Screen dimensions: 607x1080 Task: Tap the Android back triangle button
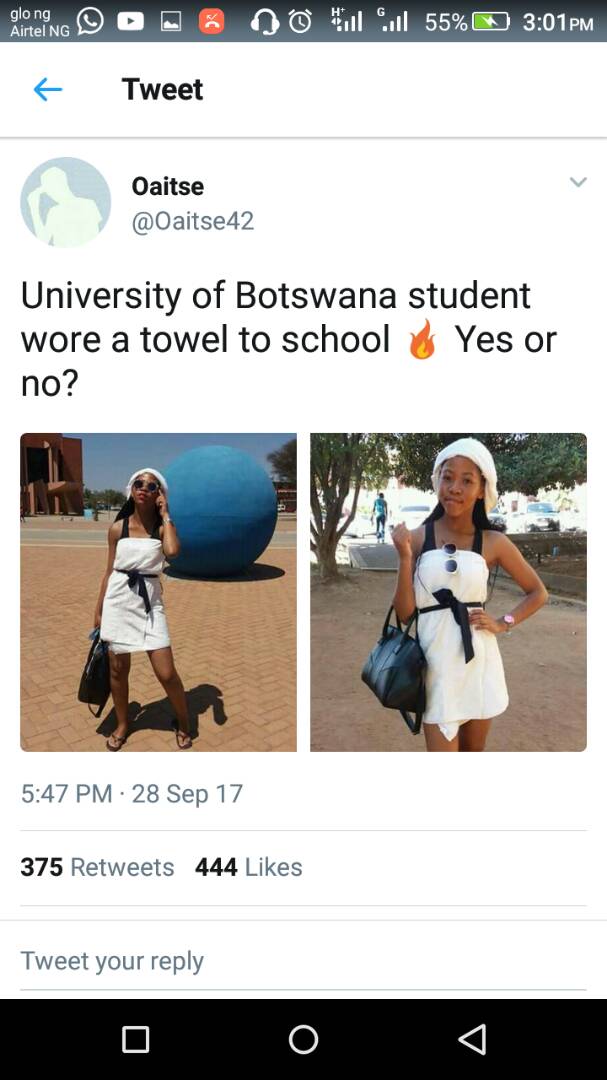(x=472, y=1039)
